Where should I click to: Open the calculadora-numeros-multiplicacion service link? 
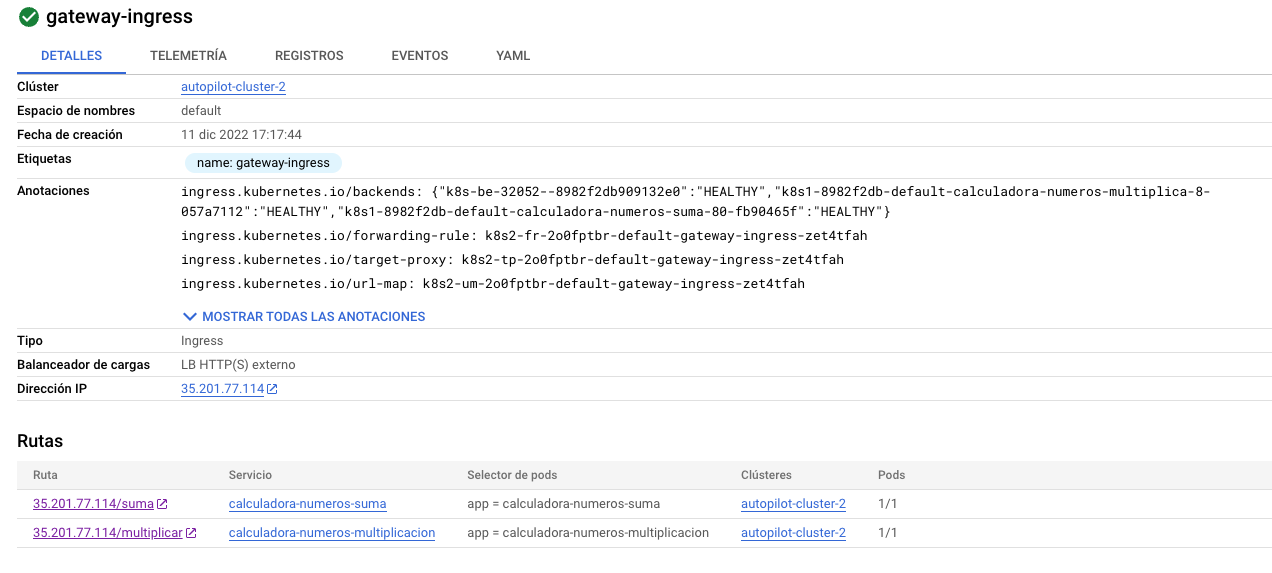click(x=332, y=533)
